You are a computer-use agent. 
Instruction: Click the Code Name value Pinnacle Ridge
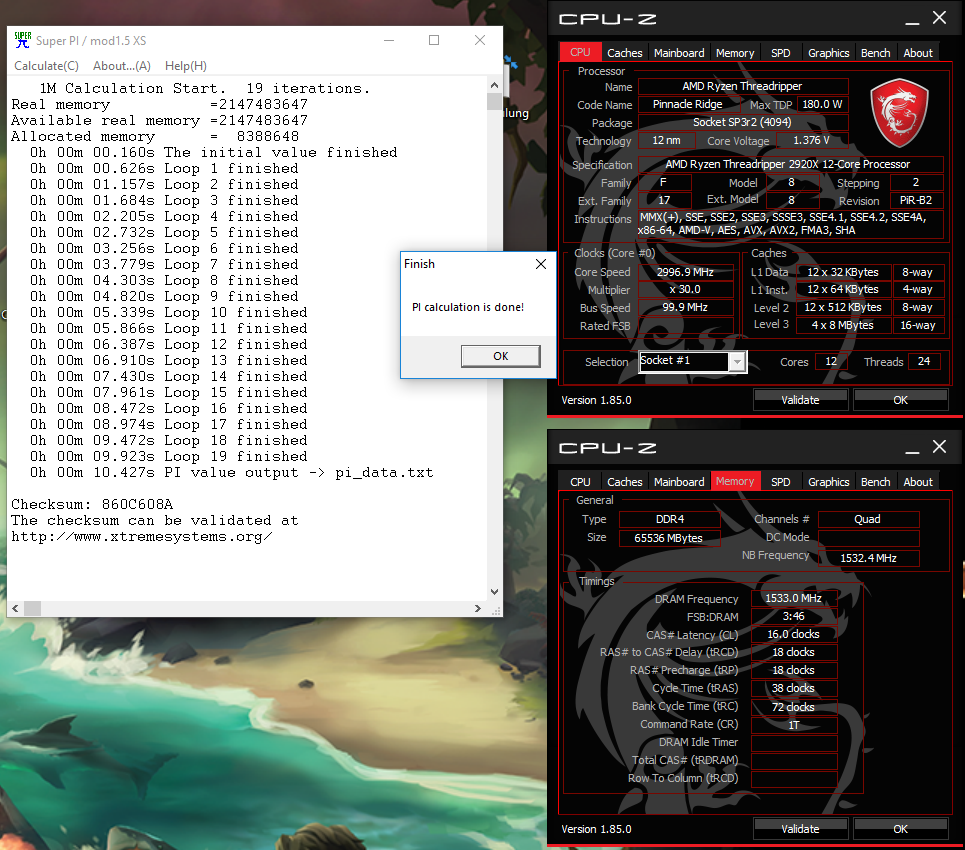coord(687,105)
